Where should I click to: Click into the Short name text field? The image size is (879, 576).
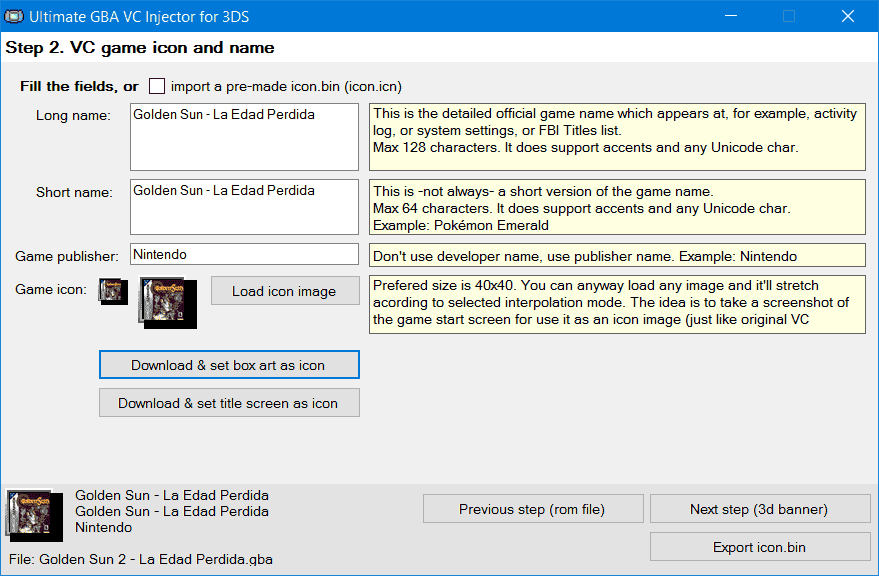tap(244, 207)
